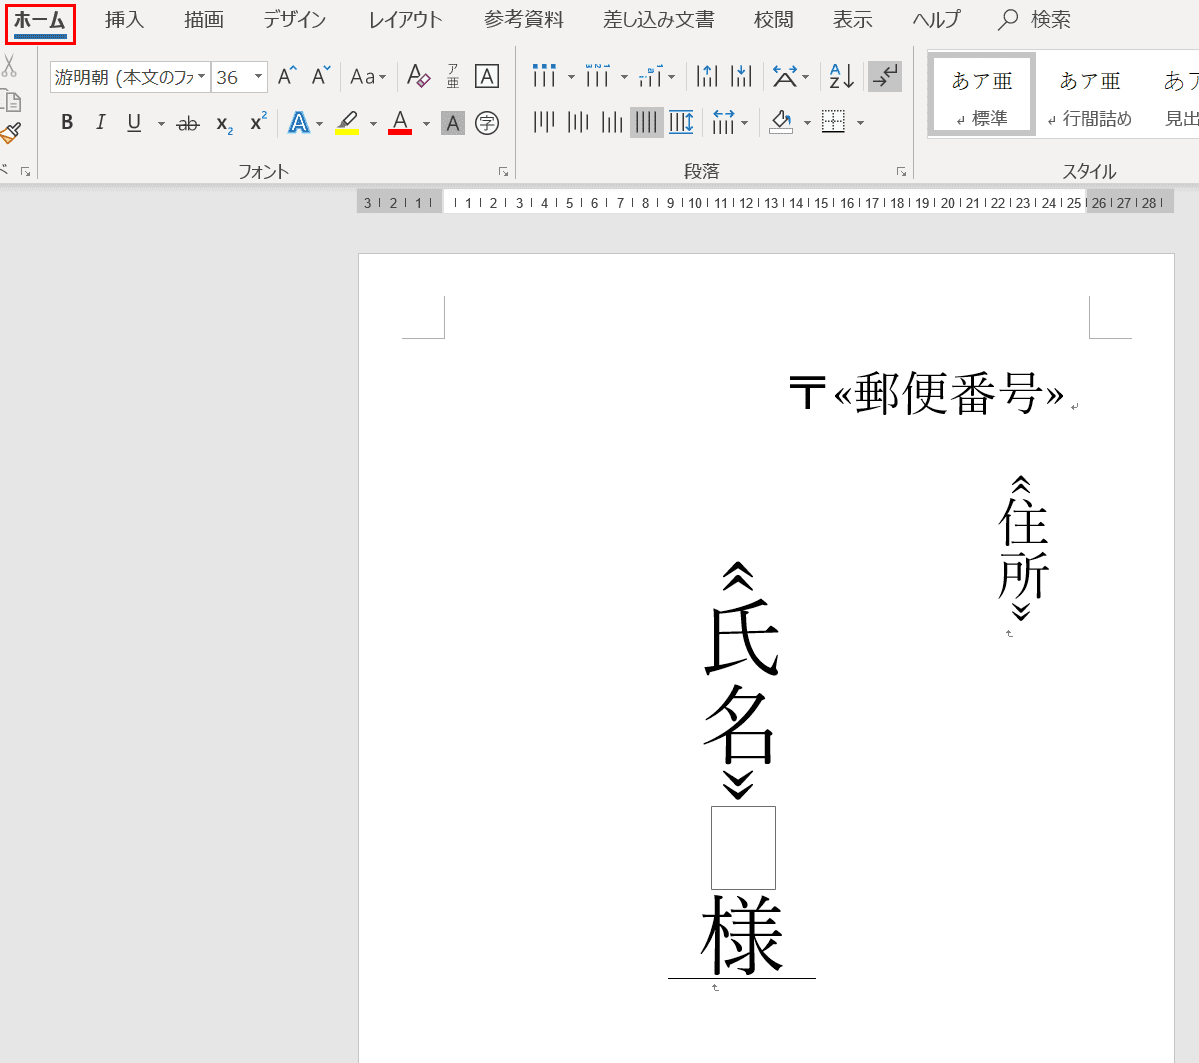This screenshot has height=1063, width=1199.
Task: Decrease paragraph indent
Action: coord(707,76)
